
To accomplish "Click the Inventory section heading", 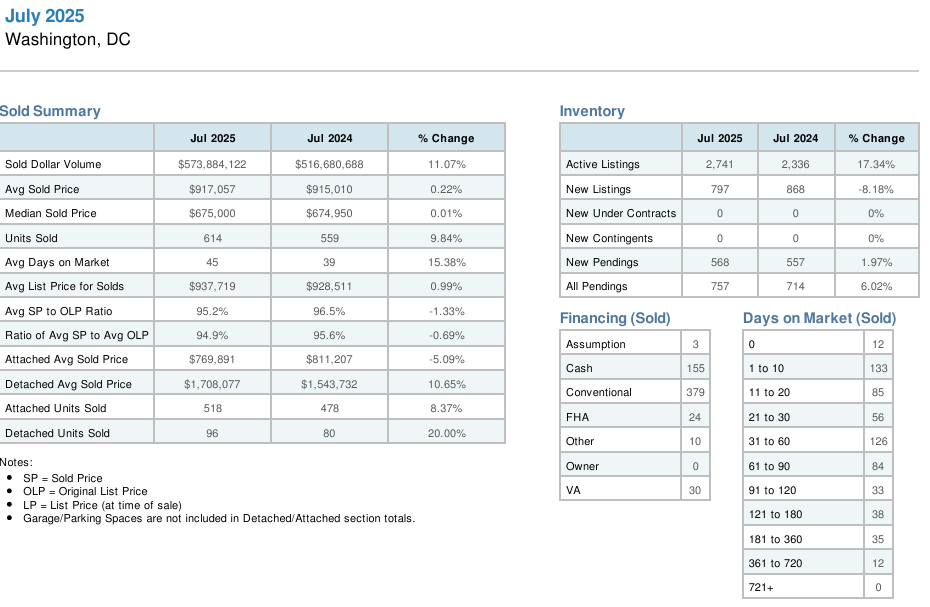I will 592,111.
